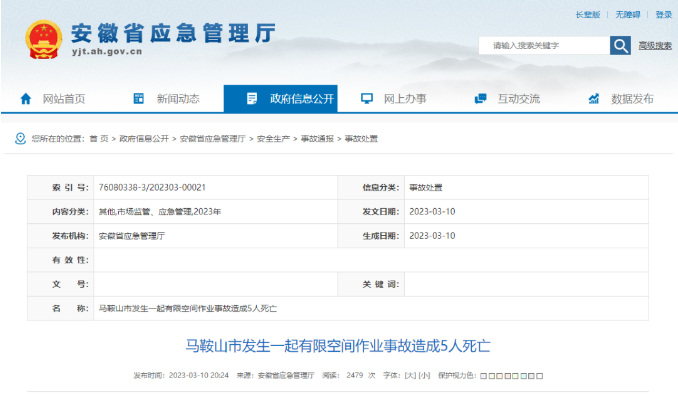Viewport: 678px width, 394px height.
Task: Pick the last eye-protection color swatch
Action: pos(540,376)
